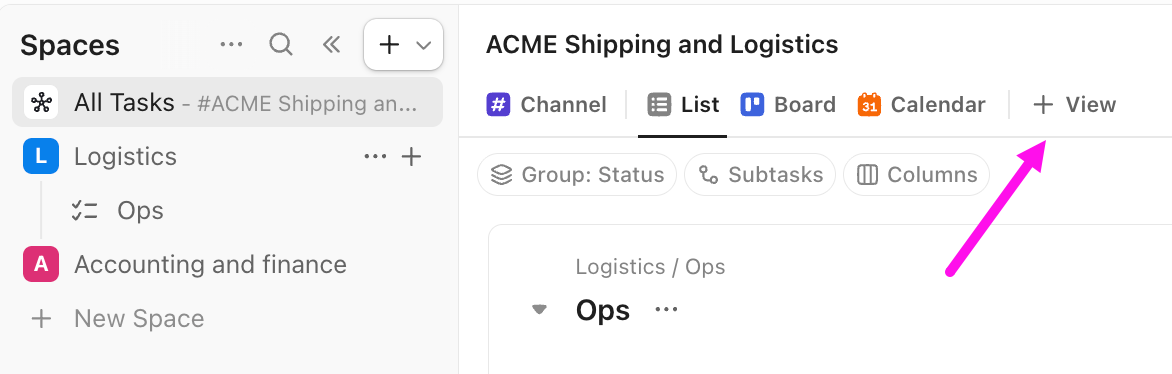Open the create-new dropdown chevron beside plus
Screen dimensions: 1172x374
pyautogui.click(x=424, y=46)
